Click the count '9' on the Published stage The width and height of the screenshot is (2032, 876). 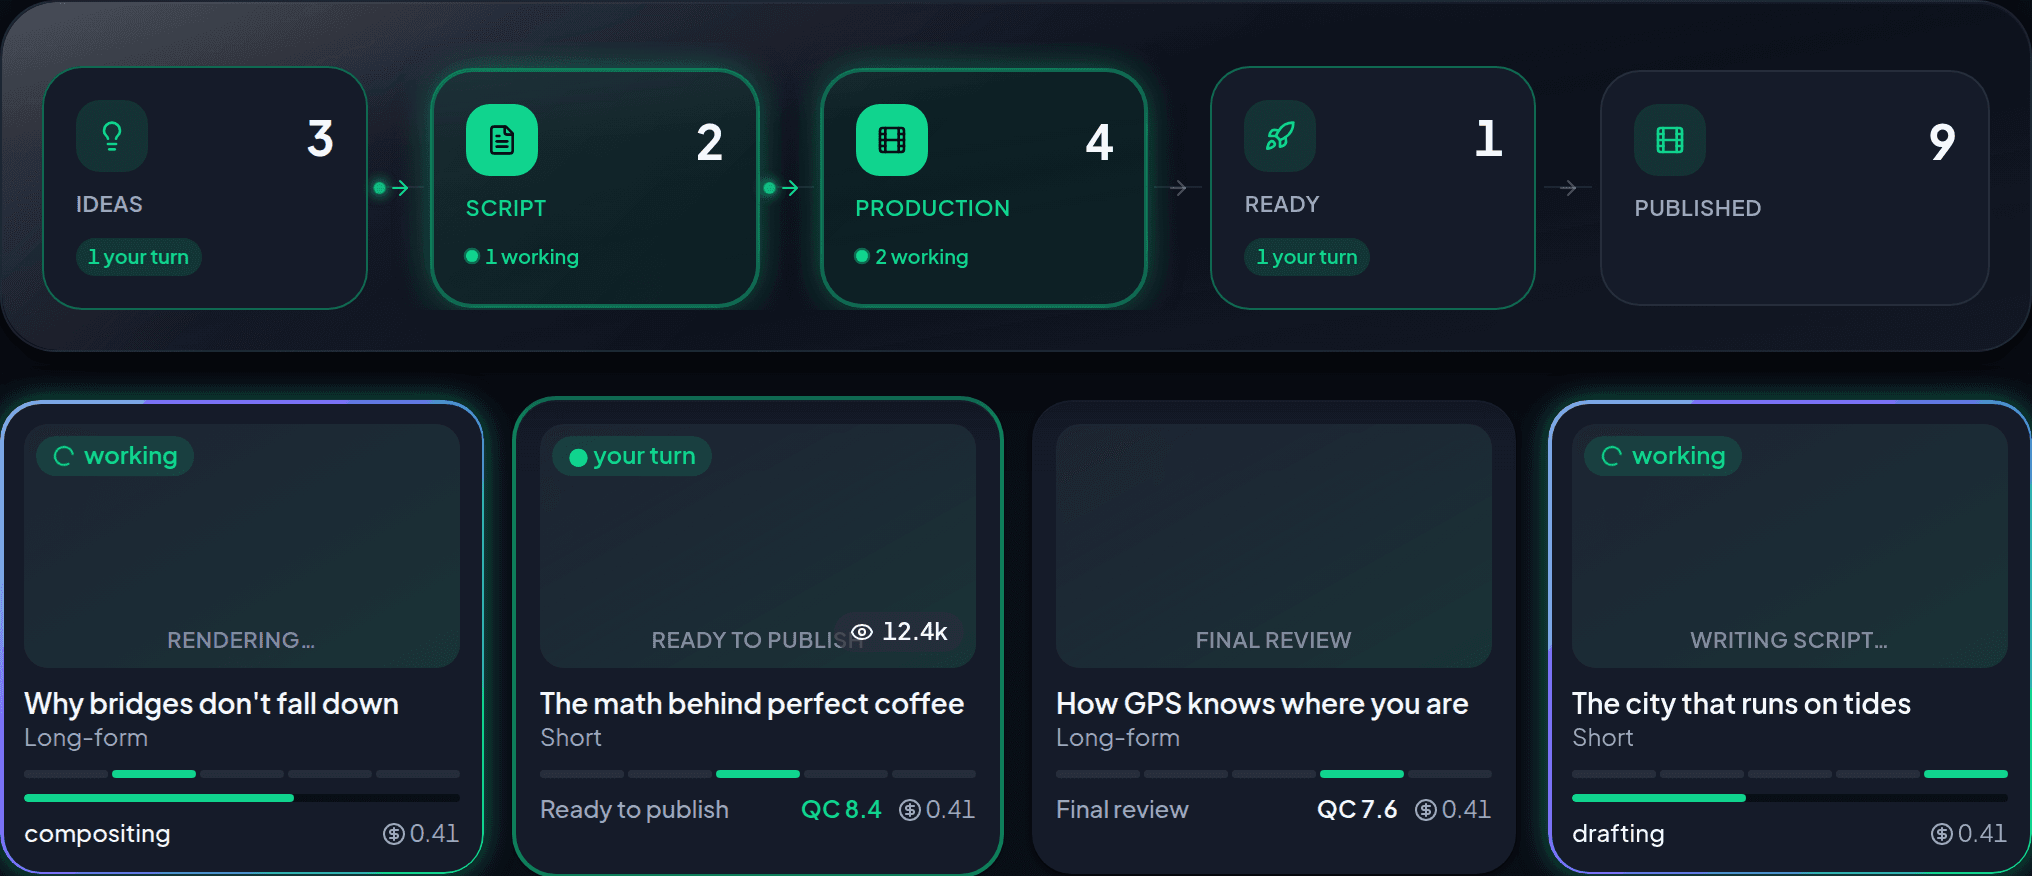pyautogui.click(x=1942, y=142)
